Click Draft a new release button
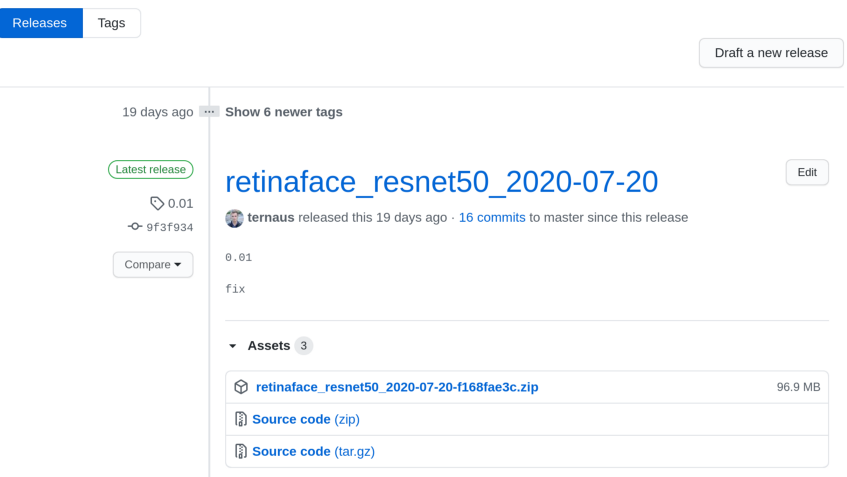 771,53
